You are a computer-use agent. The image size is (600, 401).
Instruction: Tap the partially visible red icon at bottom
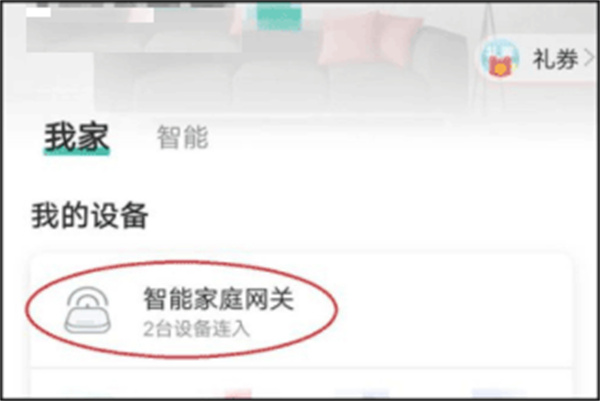click(x=238, y=393)
